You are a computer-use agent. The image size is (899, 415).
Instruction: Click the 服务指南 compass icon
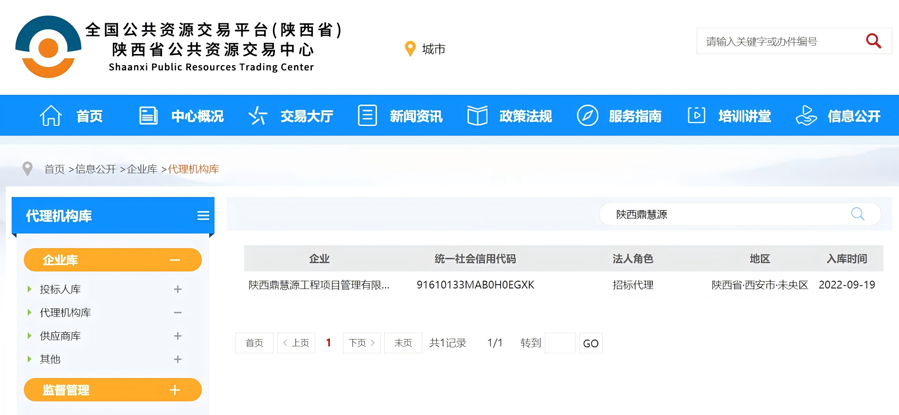[x=587, y=116]
